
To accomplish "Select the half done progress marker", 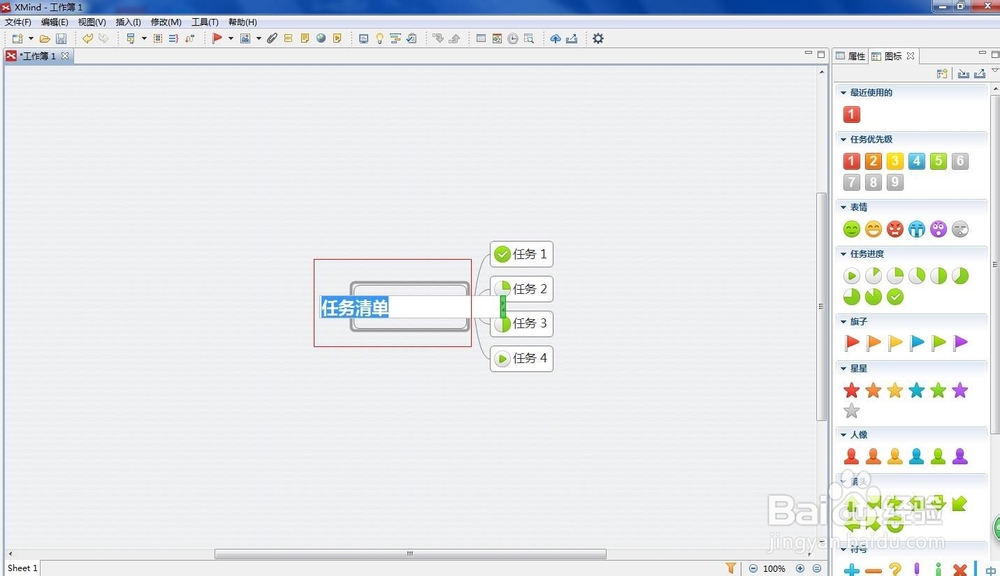I will (x=938, y=276).
